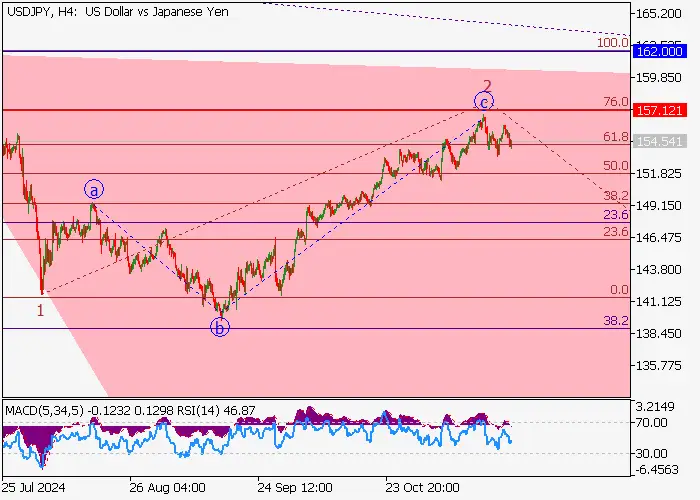The width and height of the screenshot is (700, 500).
Task: Click the 141.125 price axis value
Action: (x=659, y=302)
